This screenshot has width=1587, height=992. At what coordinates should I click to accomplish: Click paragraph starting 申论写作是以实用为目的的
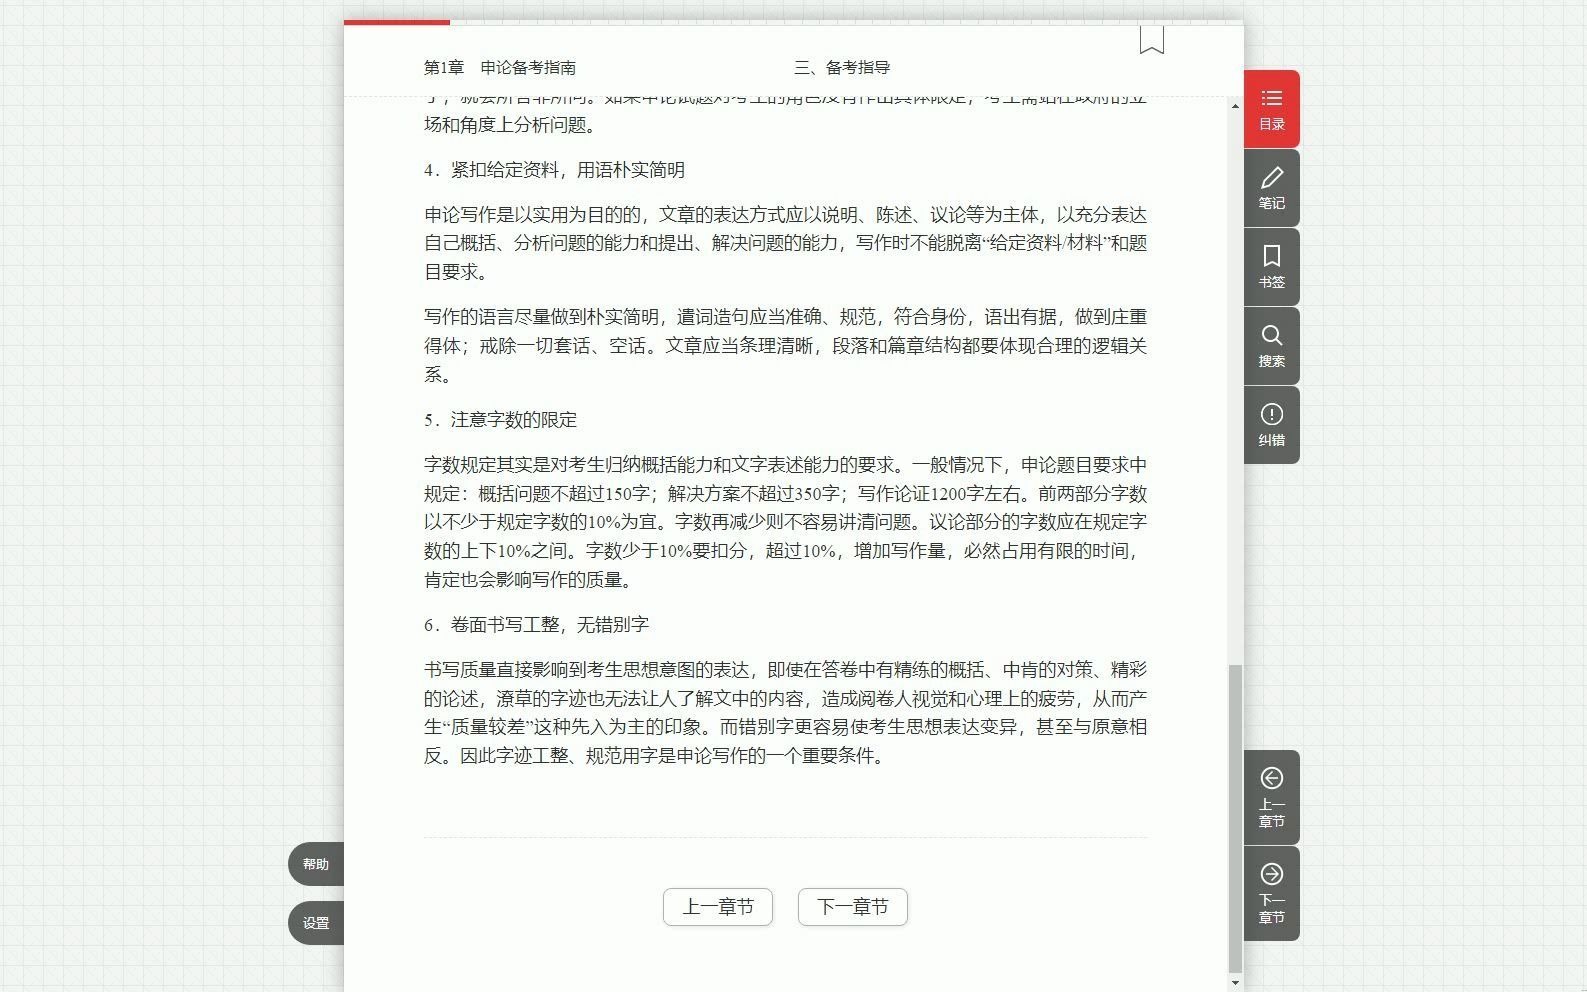click(x=785, y=243)
